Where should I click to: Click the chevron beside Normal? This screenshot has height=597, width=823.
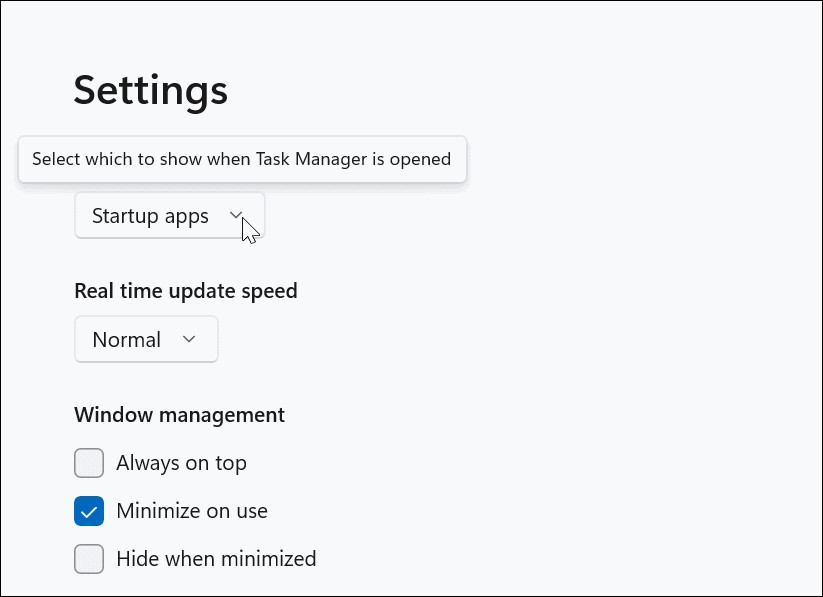pos(188,339)
